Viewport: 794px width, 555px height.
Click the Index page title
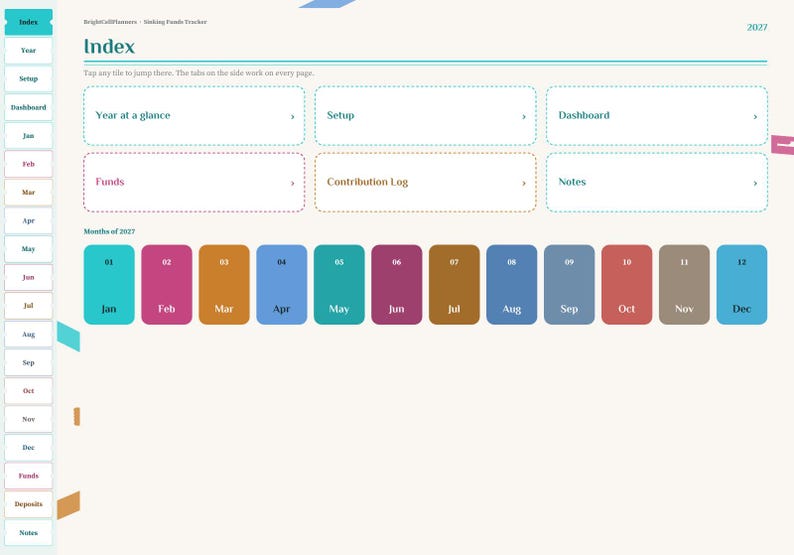pos(109,47)
